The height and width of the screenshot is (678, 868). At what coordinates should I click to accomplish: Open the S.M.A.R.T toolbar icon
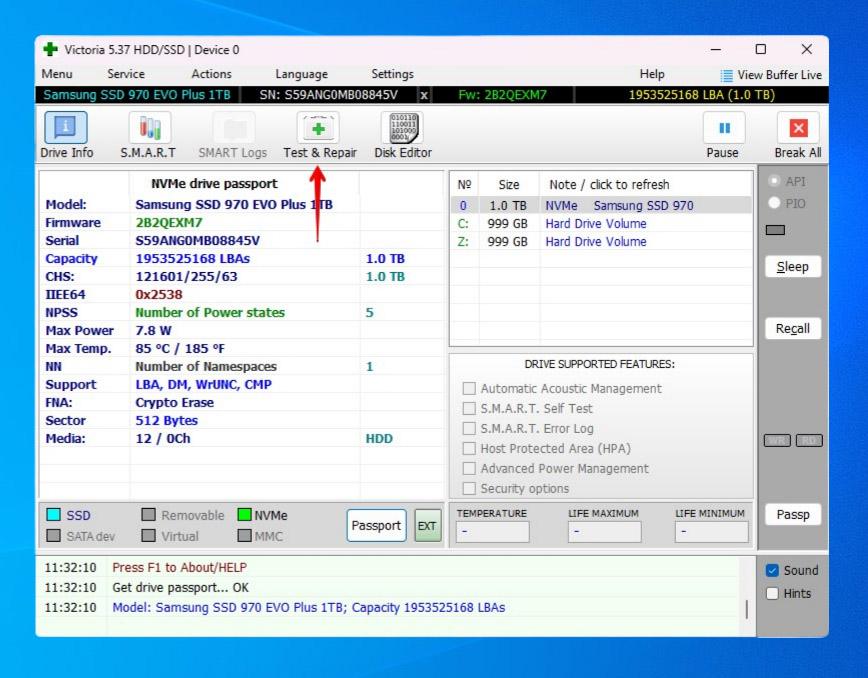(148, 129)
